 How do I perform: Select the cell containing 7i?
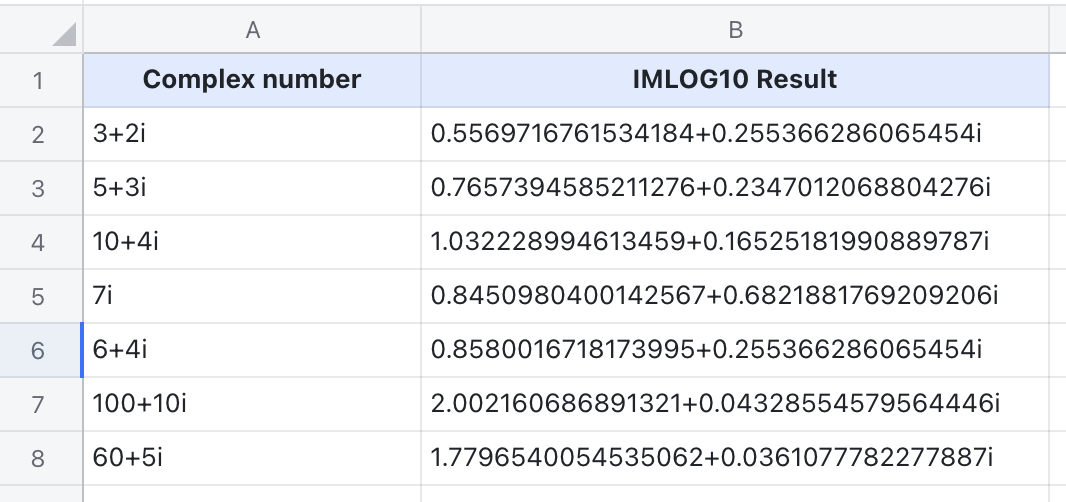coord(252,296)
